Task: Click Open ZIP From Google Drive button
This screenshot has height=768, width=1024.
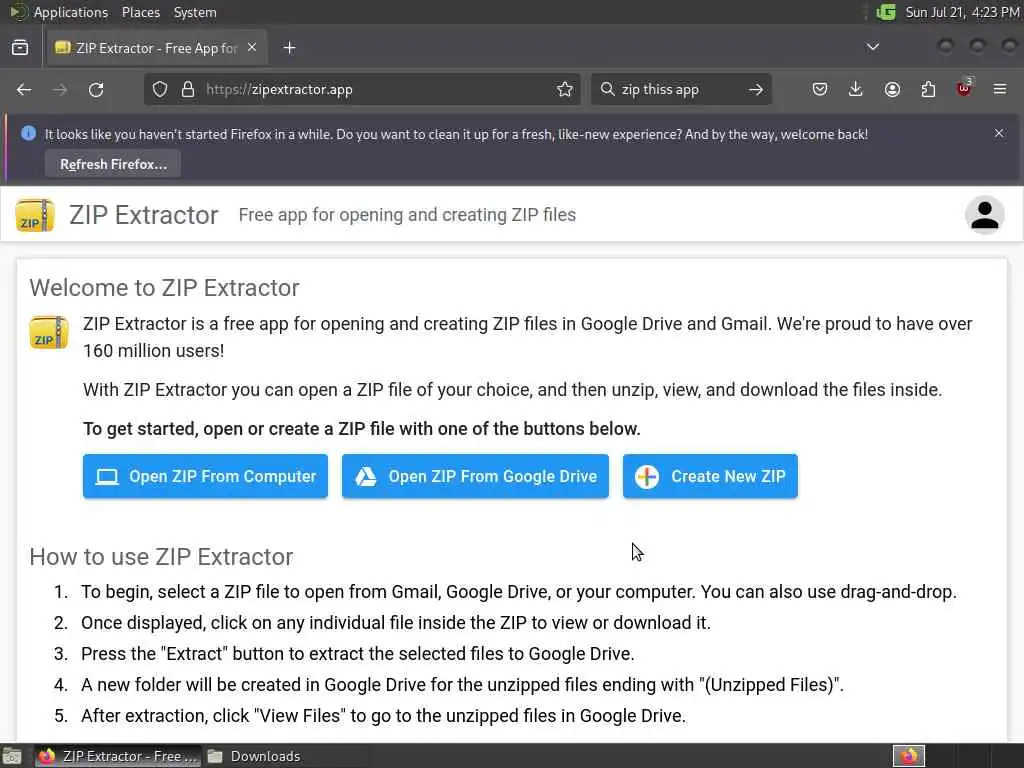Action: (x=475, y=476)
